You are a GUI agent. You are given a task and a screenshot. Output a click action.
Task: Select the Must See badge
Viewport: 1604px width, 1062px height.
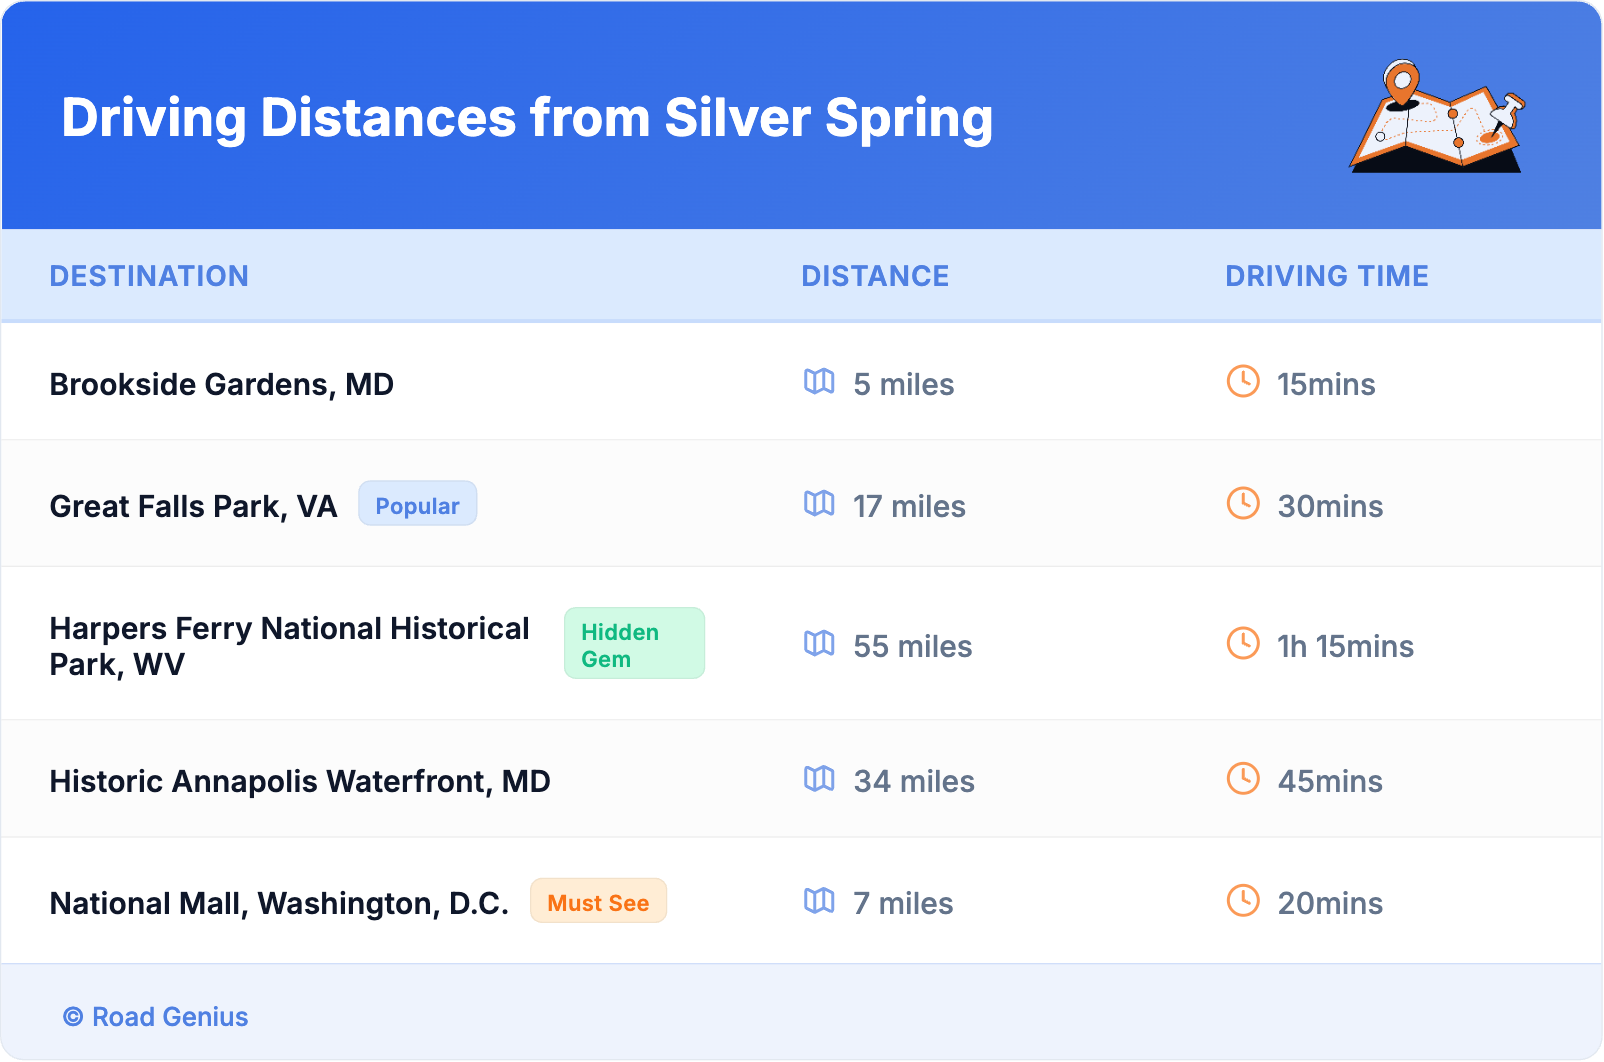[598, 901]
